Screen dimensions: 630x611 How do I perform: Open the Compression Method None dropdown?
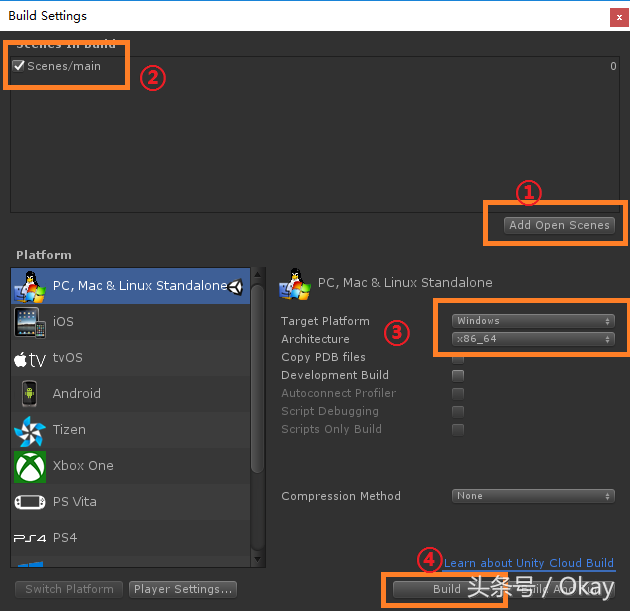click(533, 496)
